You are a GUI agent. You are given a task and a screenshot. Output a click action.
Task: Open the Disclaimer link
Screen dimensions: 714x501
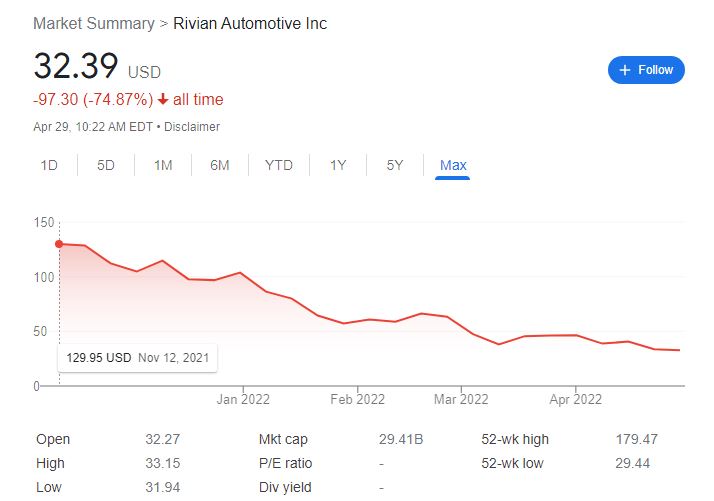coord(192,127)
